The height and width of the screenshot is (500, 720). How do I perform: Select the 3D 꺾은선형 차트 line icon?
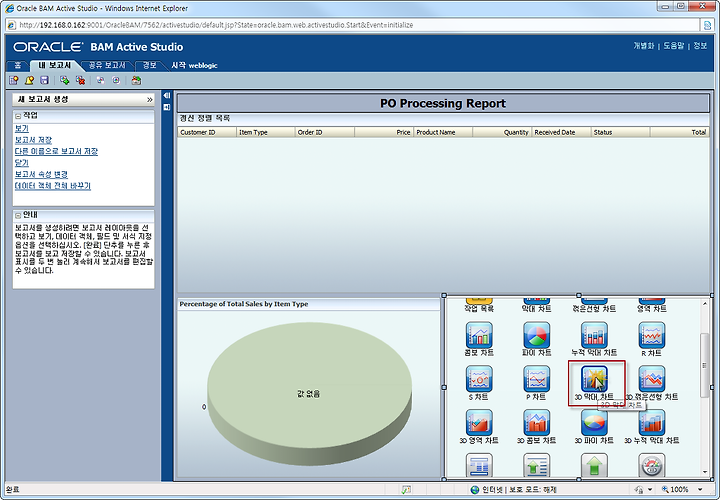click(652, 379)
